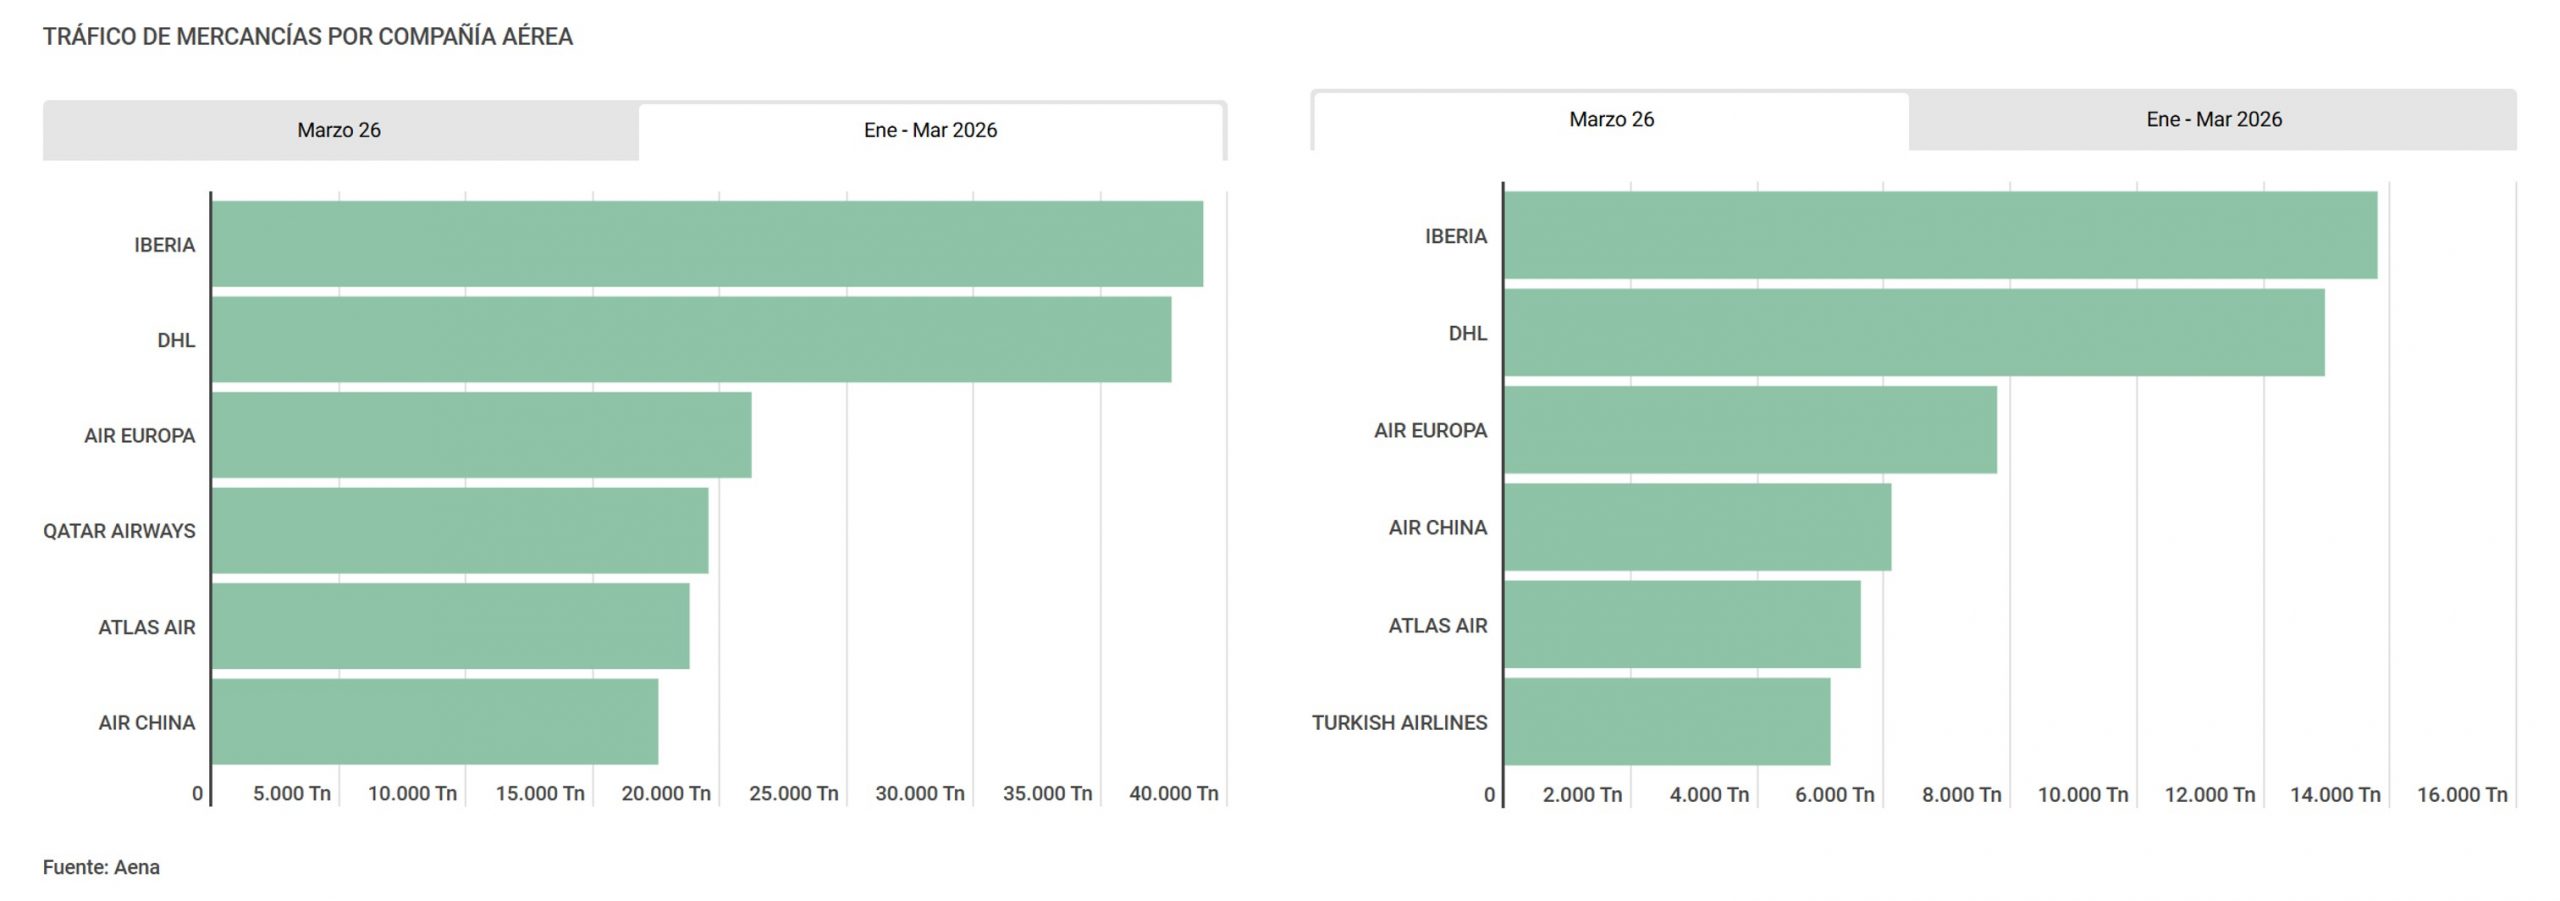Click the 25.000 Tn axis tick label
The width and height of the screenshot is (2560, 901).
tap(793, 793)
